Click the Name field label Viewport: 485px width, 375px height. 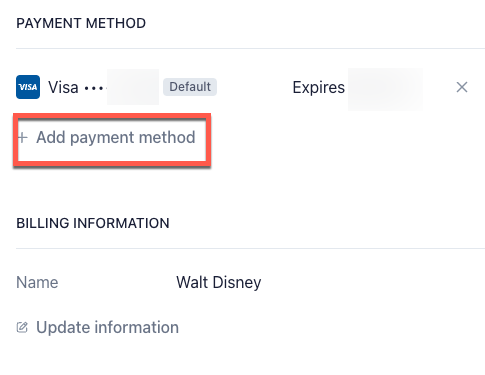[x=37, y=282]
